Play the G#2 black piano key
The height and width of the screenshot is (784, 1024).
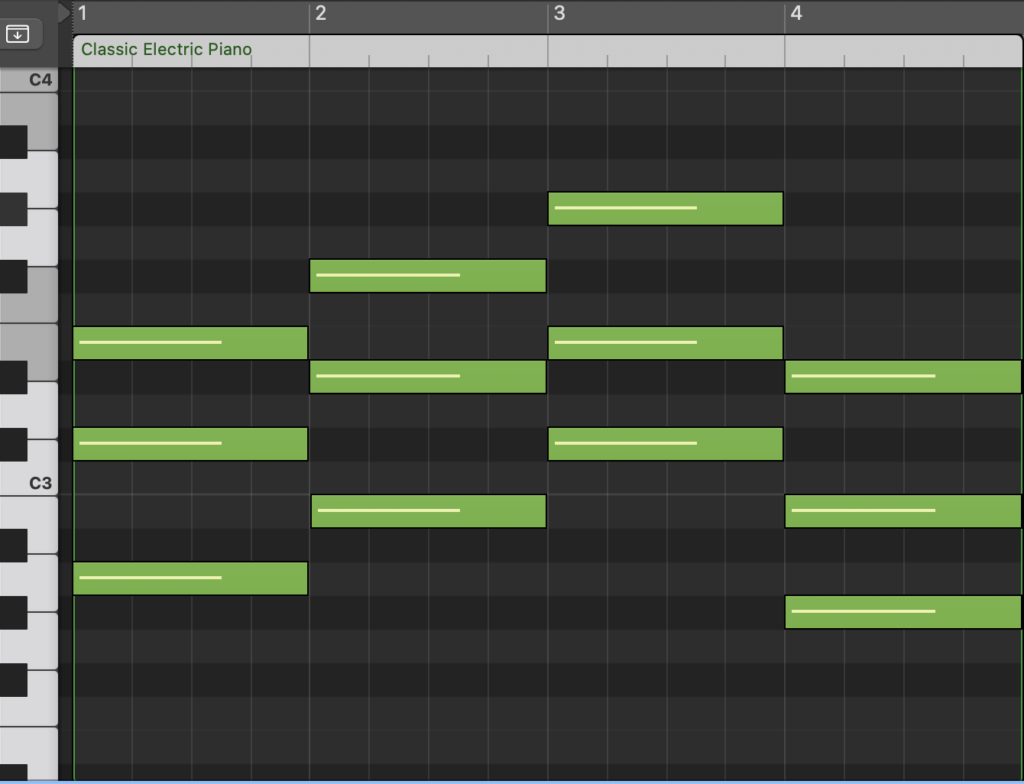pos(14,612)
